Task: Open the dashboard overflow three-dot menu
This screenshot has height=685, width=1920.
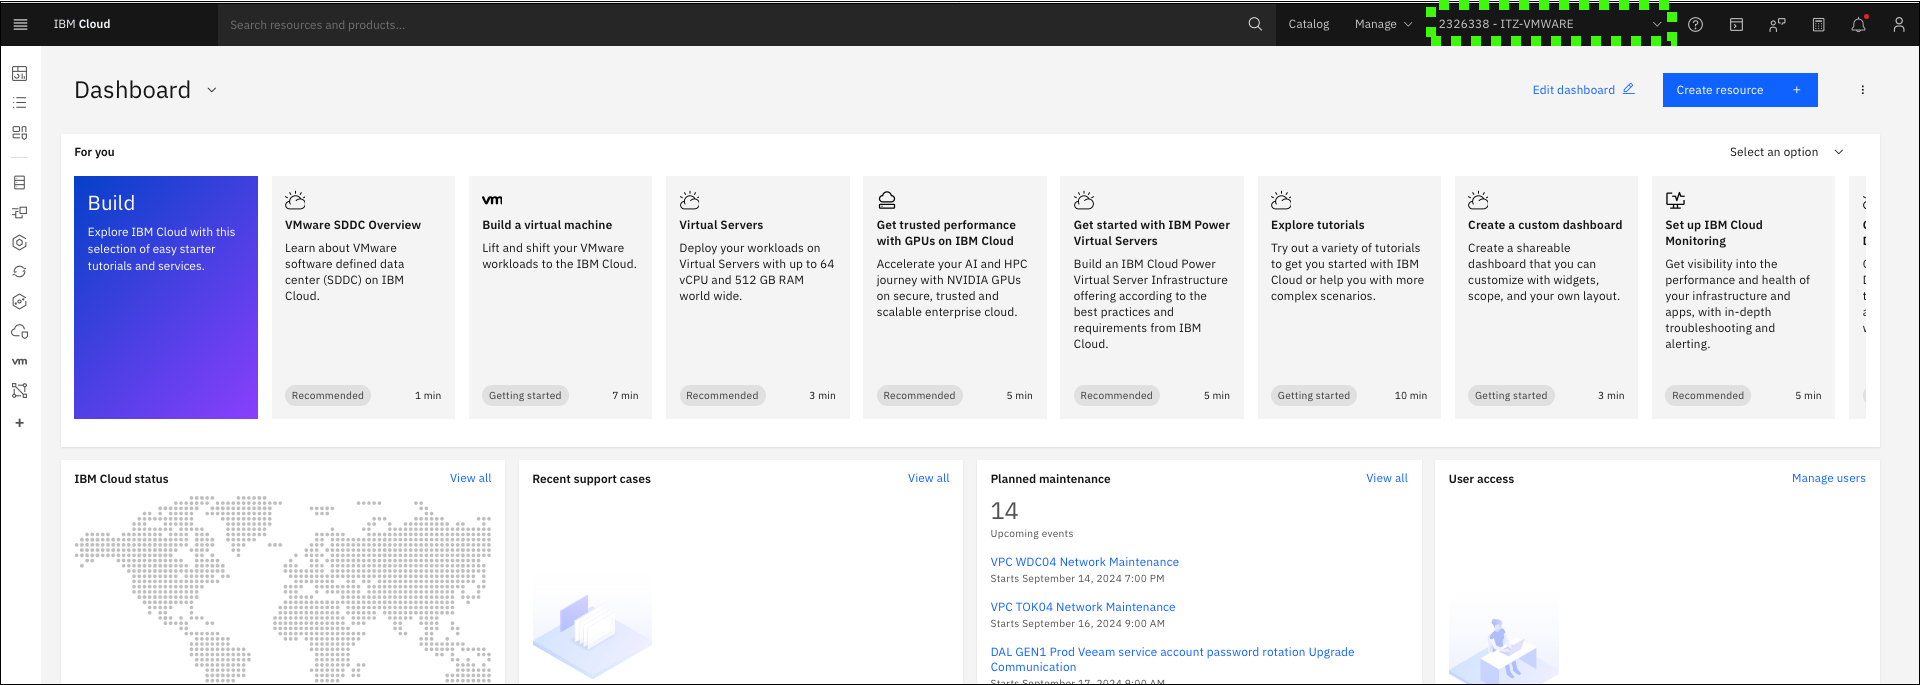Action: click(x=1863, y=90)
